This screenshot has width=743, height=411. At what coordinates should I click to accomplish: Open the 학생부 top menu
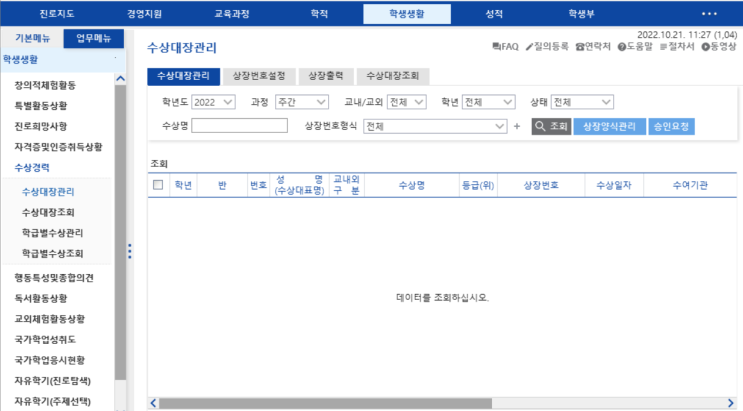coord(581,14)
